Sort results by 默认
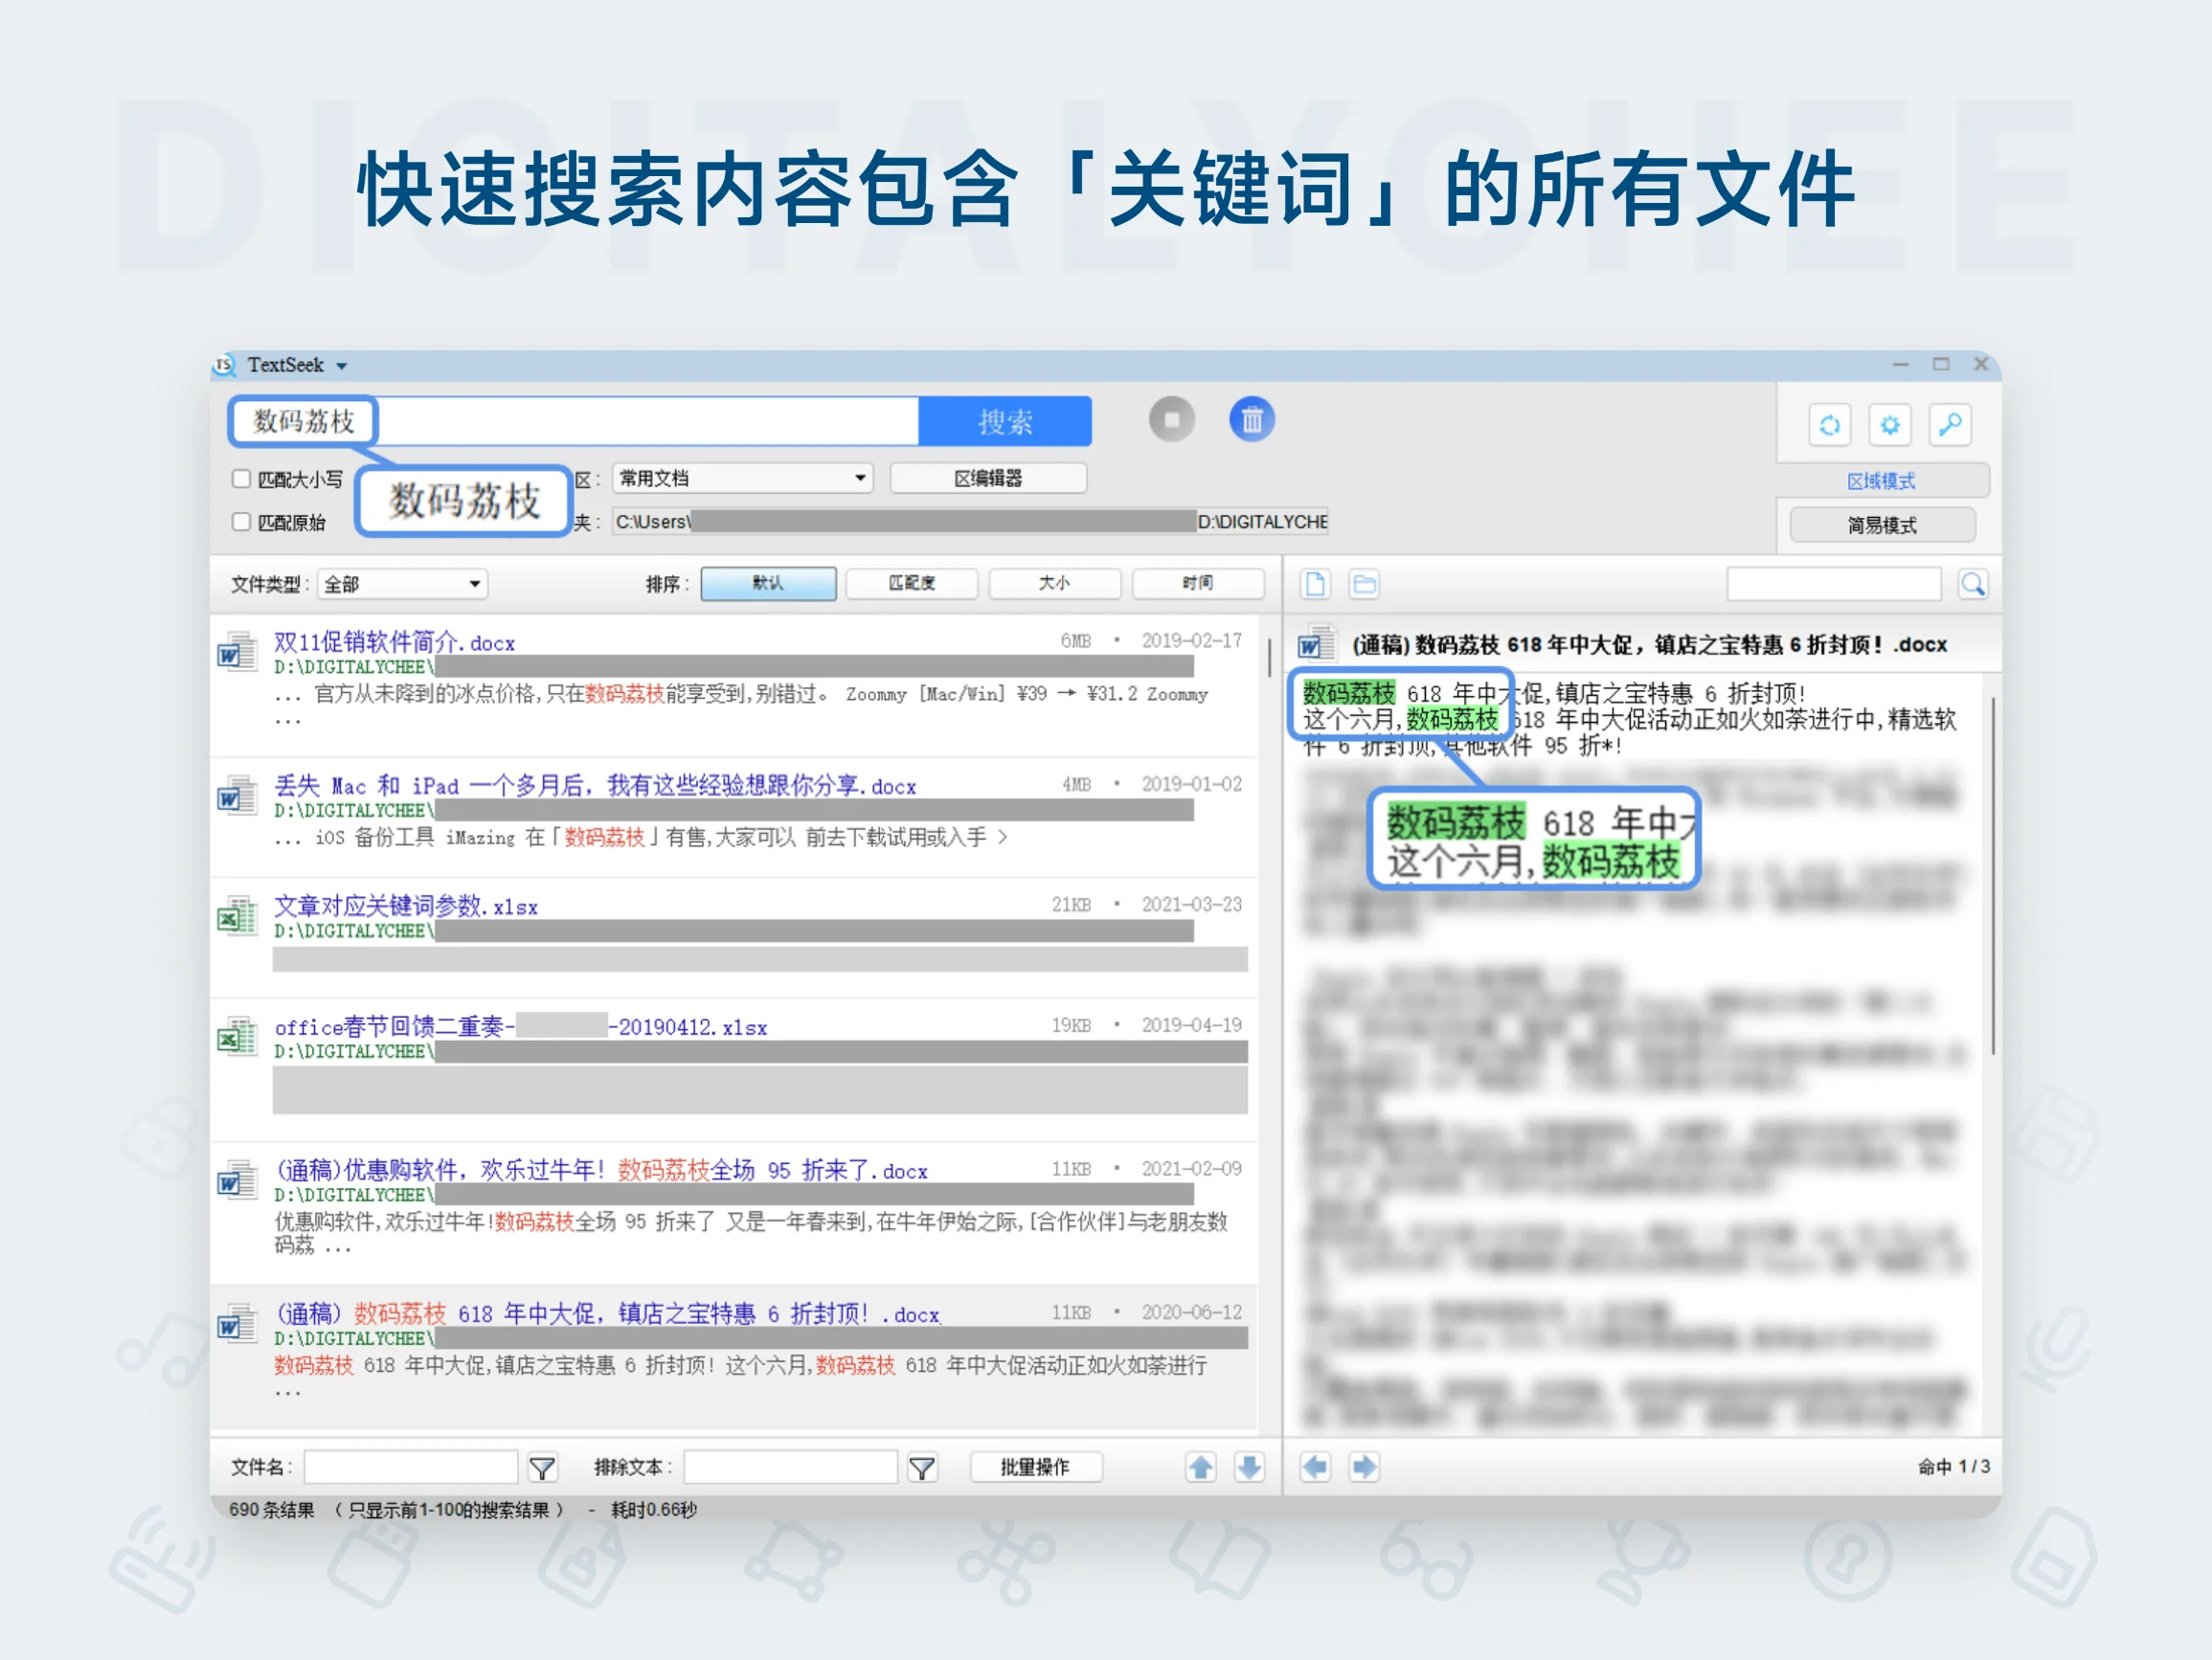The image size is (2212, 1660). pyautogui.click(x=768, y=583)
